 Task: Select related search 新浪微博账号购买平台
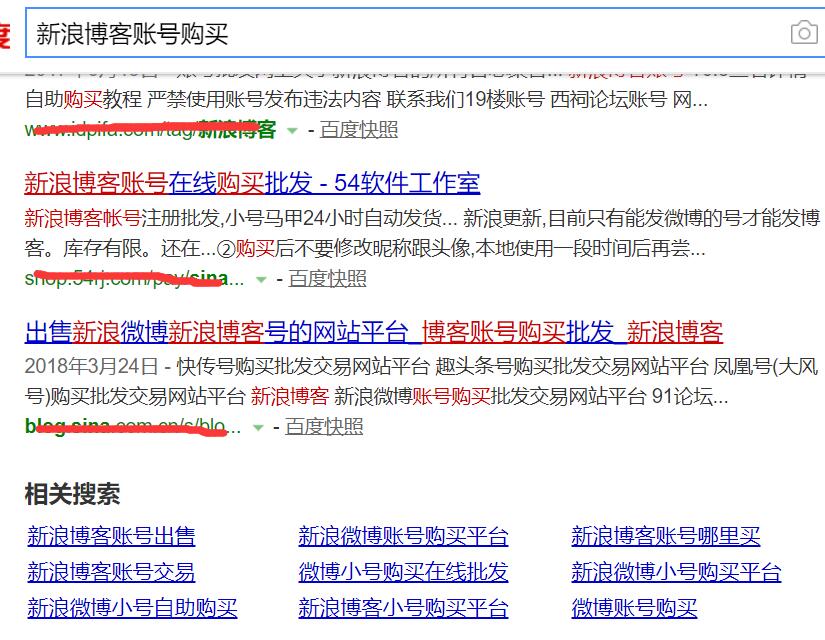(403, 536)
